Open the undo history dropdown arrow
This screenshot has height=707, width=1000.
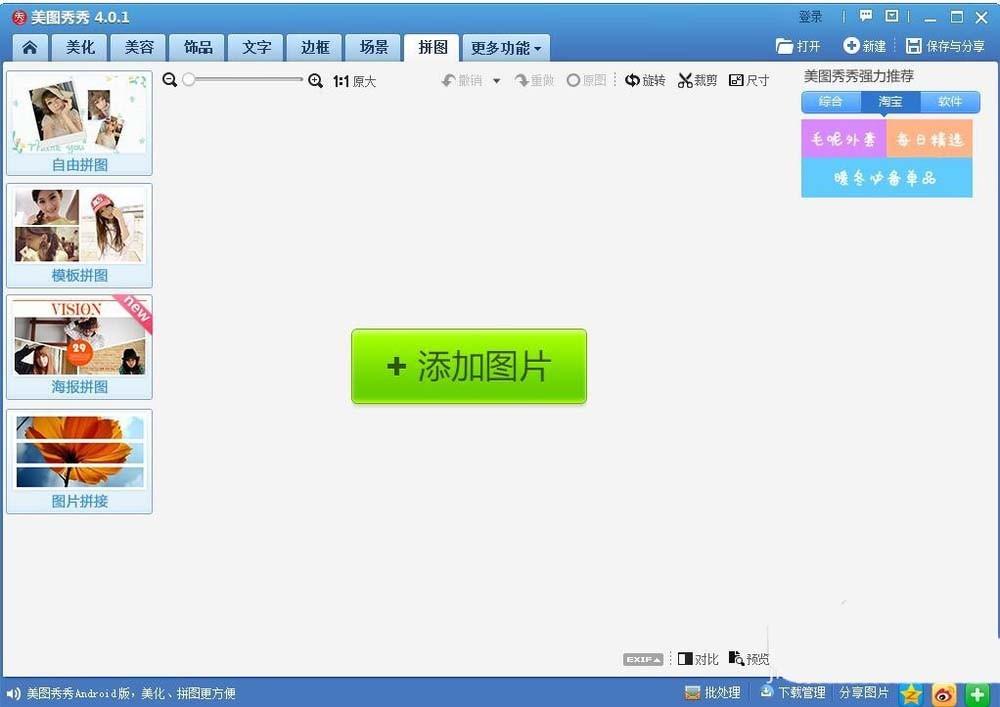click(x=496, y=80)
